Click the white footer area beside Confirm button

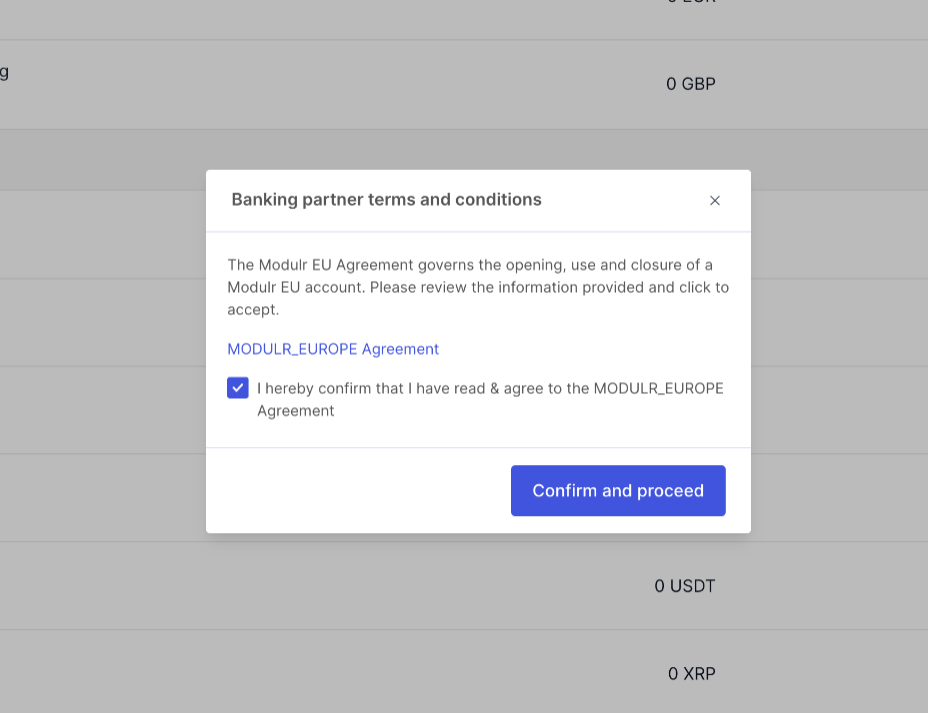click(359, 491)
